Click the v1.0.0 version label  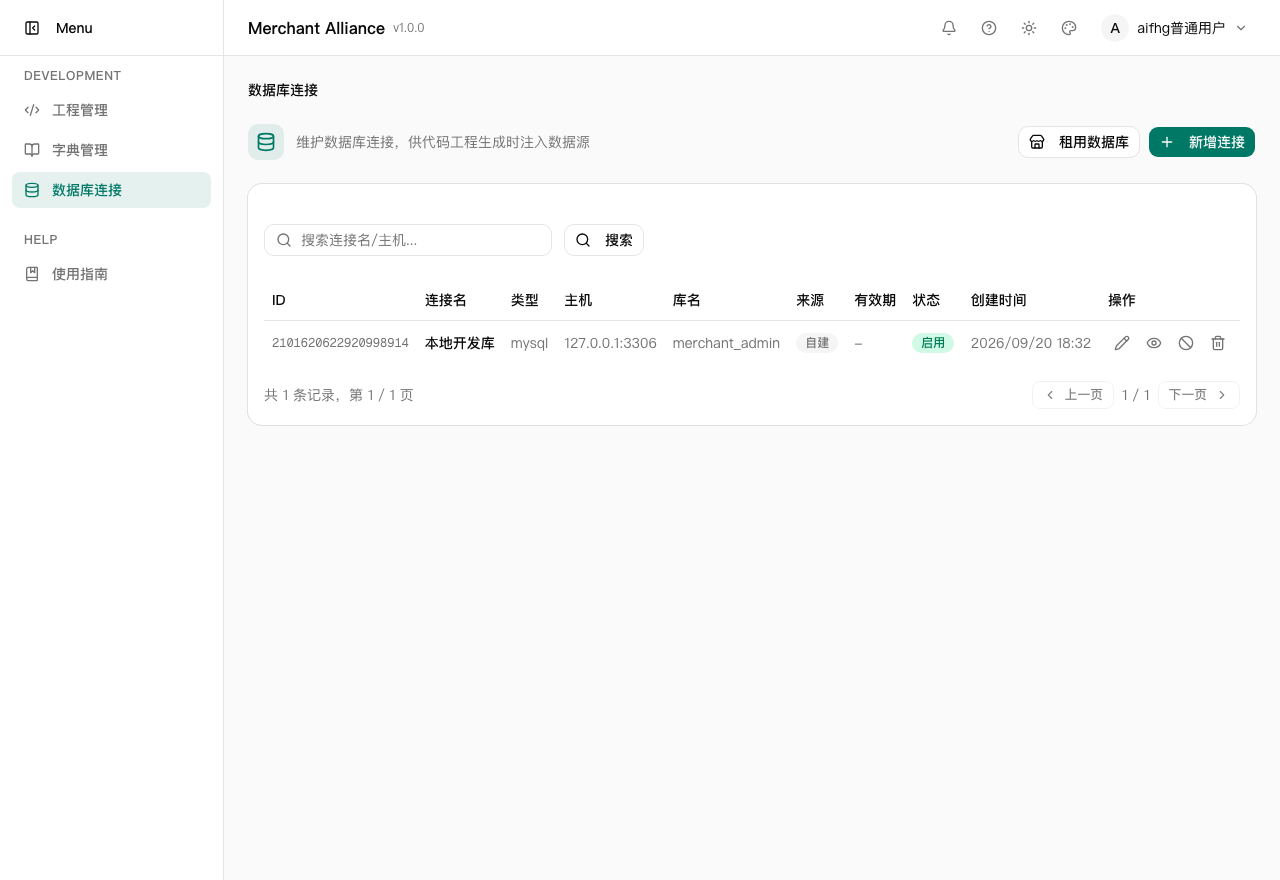coord(409,28)
